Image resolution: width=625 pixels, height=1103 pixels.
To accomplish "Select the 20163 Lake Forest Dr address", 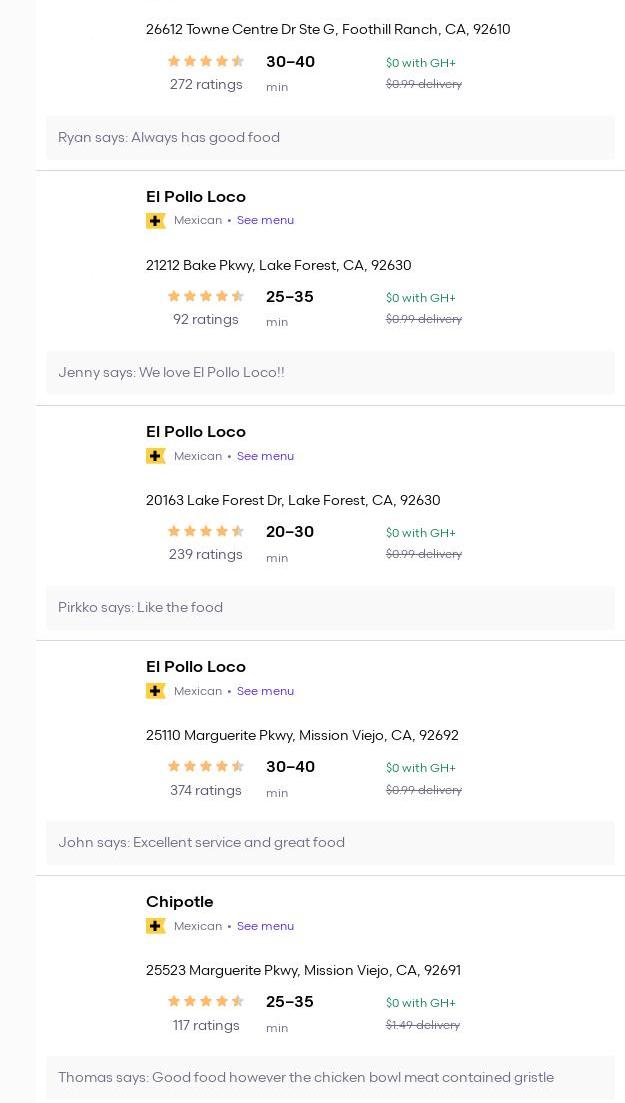I will [293, 501].
